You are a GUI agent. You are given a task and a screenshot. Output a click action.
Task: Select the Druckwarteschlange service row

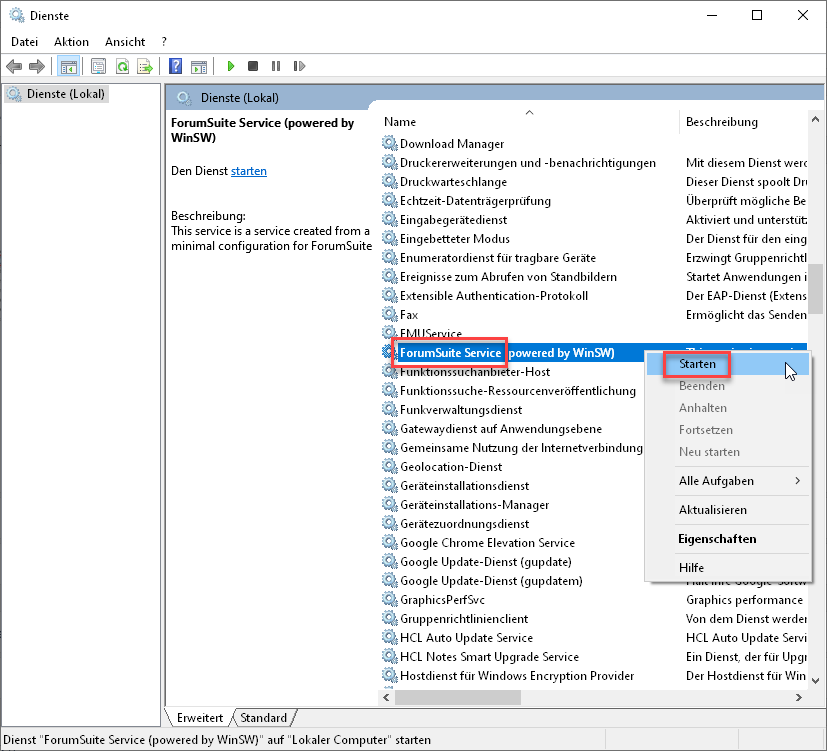[x=453, y=182]
